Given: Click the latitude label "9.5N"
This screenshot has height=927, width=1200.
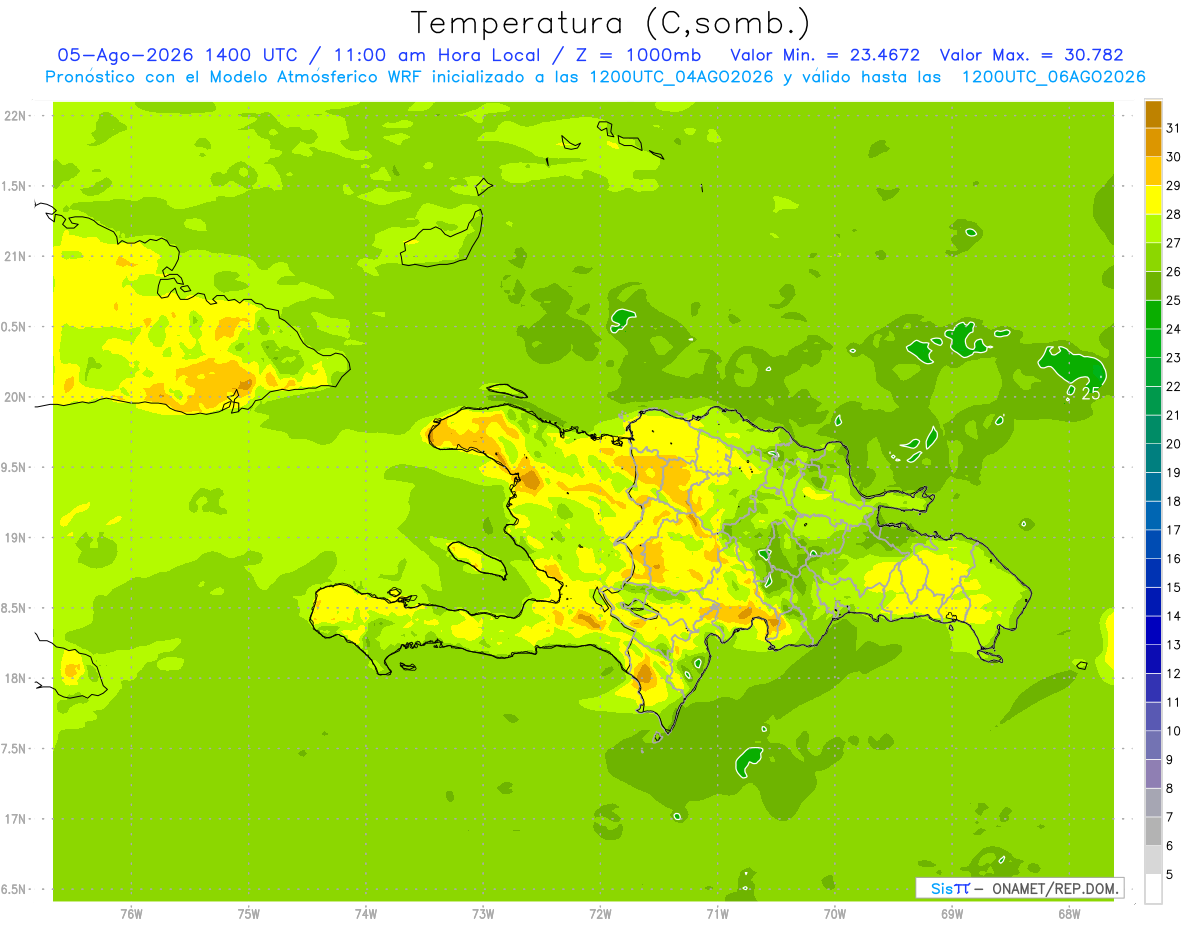Looking at the screenshot, I should pos(14,467).
